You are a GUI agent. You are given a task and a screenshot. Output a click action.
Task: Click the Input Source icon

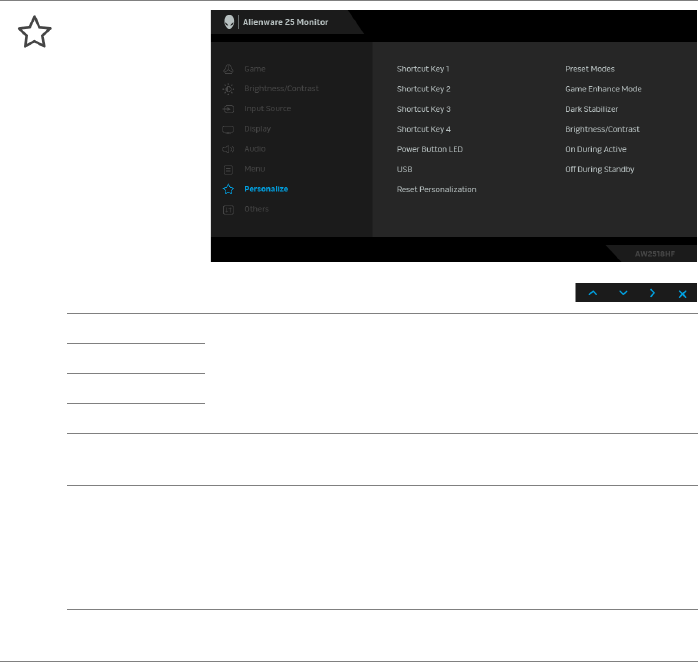228,109
